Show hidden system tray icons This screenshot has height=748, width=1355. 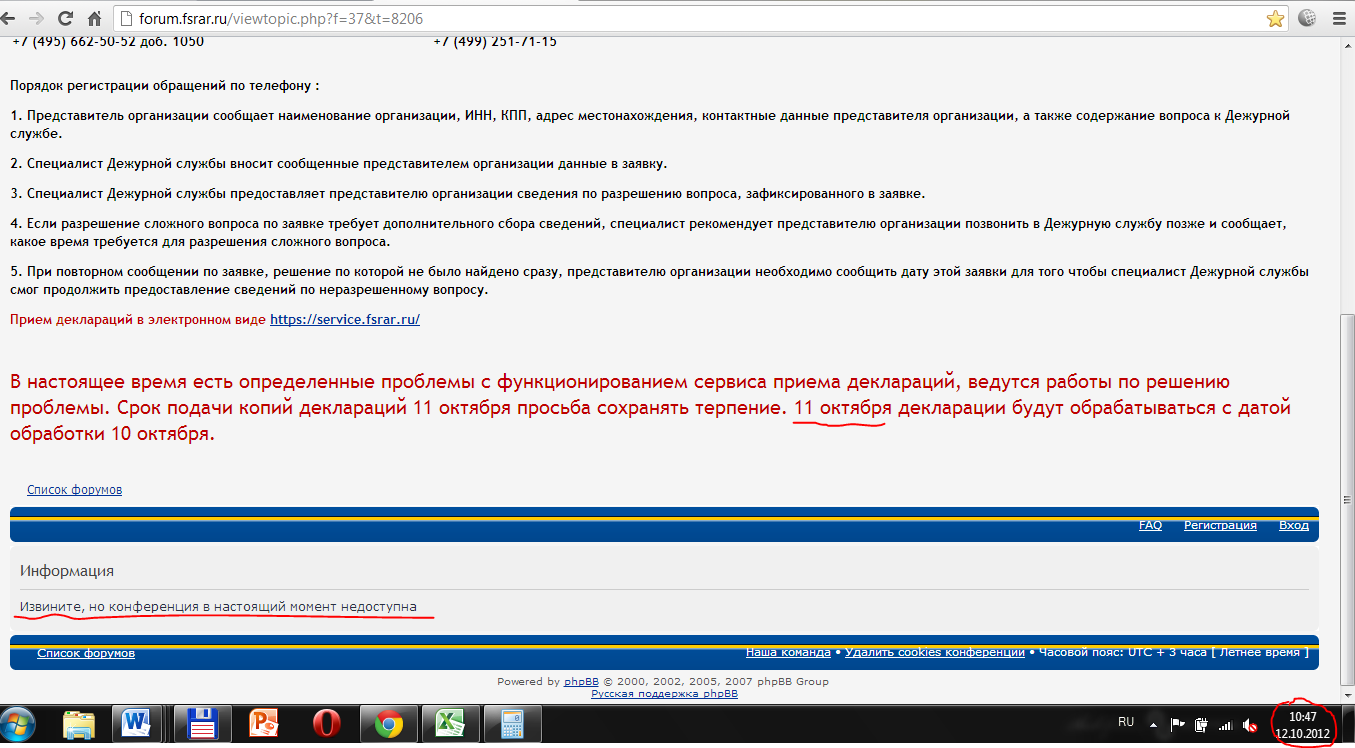click(1153, 724)
